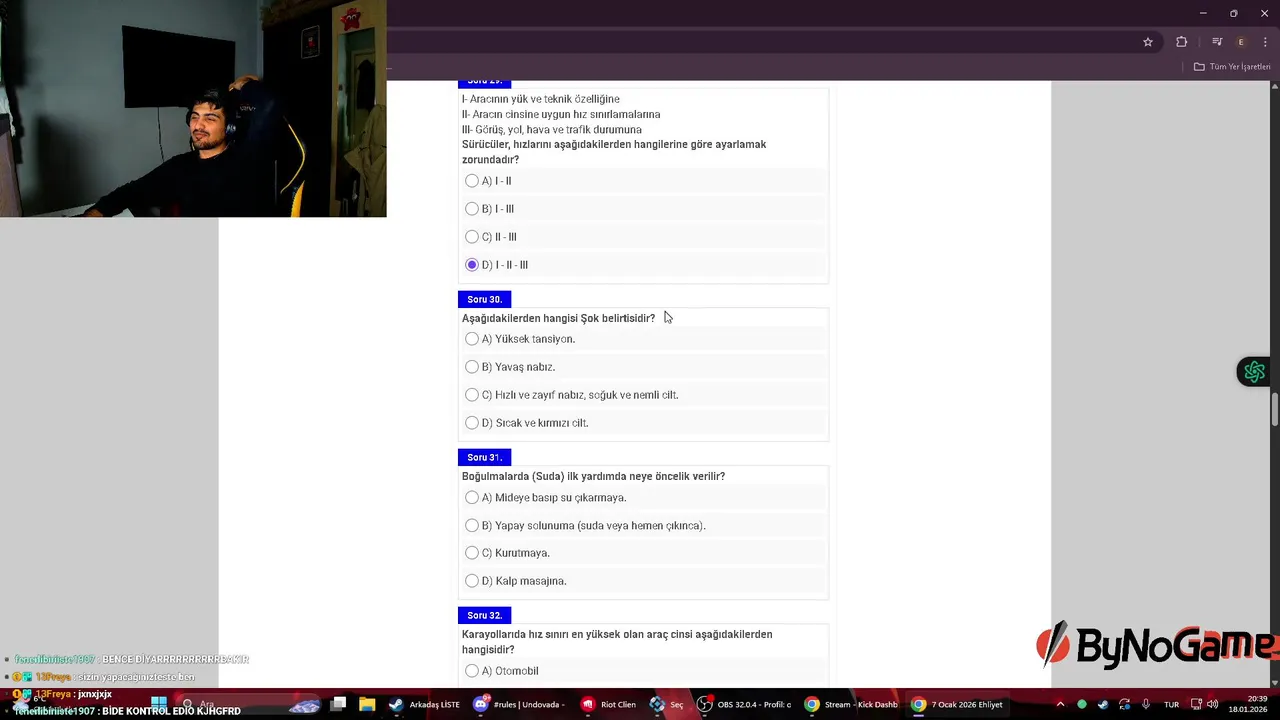Open File Explorer from the taskbar

(367, 704)
